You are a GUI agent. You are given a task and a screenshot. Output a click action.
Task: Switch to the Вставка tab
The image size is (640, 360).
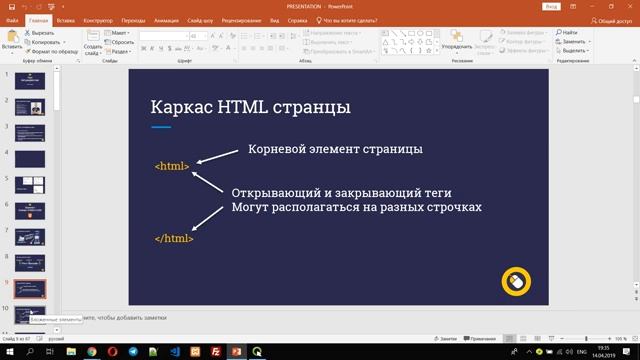(x=66, y=20)
